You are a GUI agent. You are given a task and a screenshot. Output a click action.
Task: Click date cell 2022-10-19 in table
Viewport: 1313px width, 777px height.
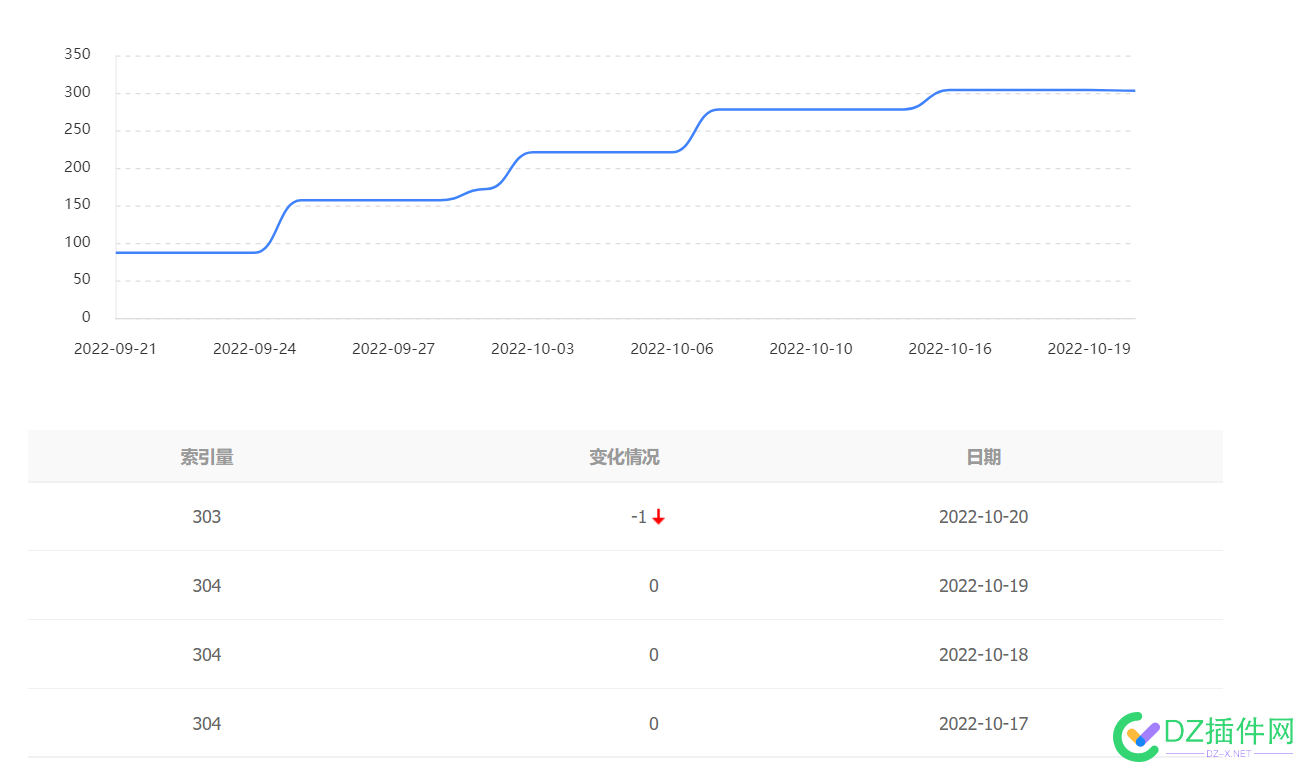coord(983,586)
